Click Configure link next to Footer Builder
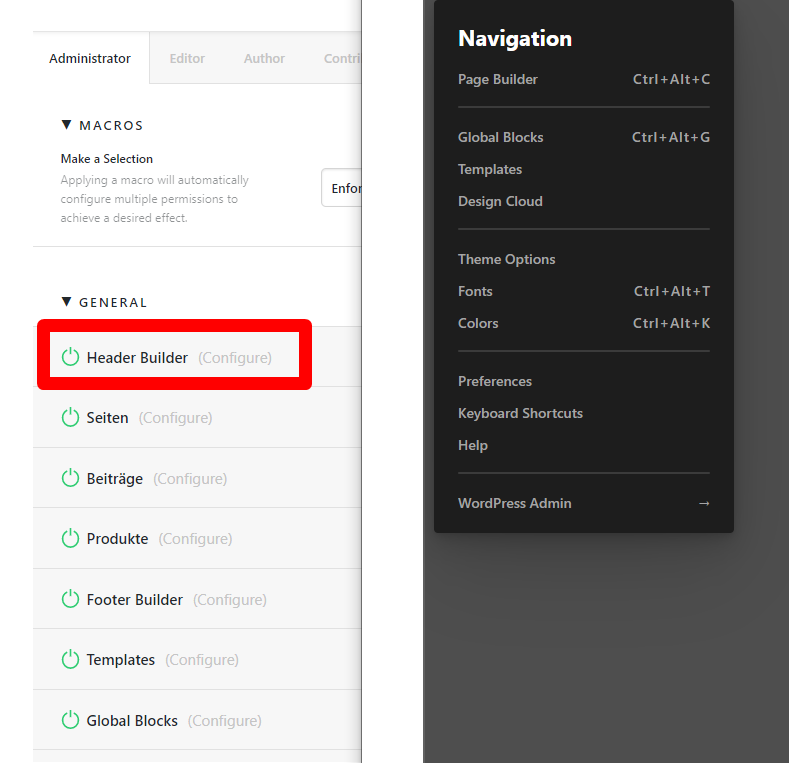The image size is (789, 763). coord(230,600)
